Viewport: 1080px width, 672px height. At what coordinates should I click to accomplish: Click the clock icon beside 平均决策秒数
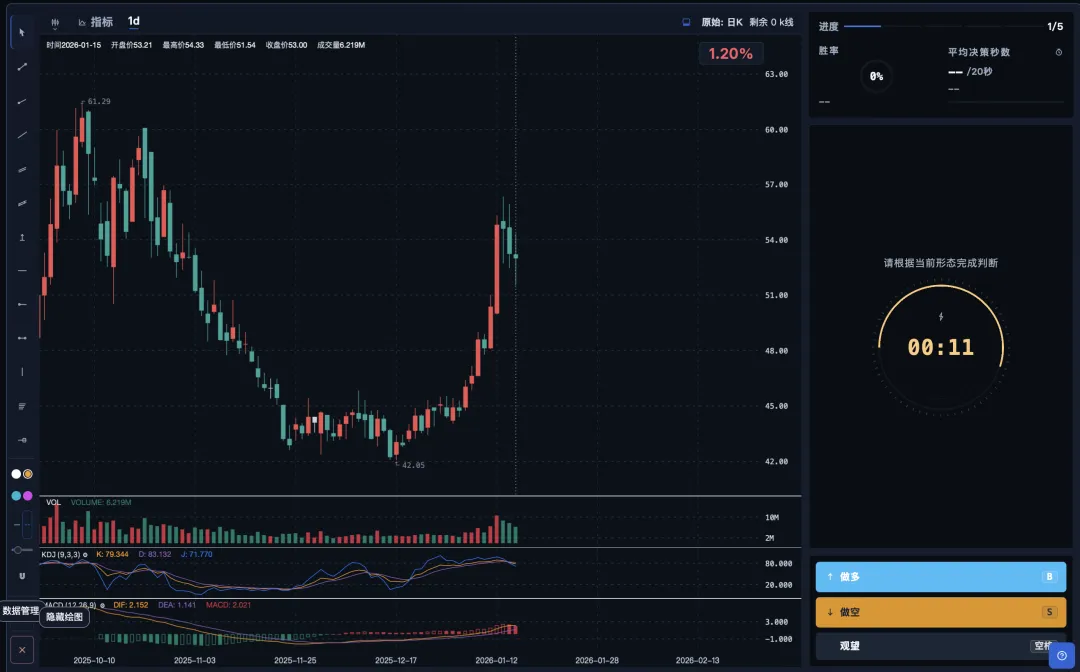point(1059,52)
